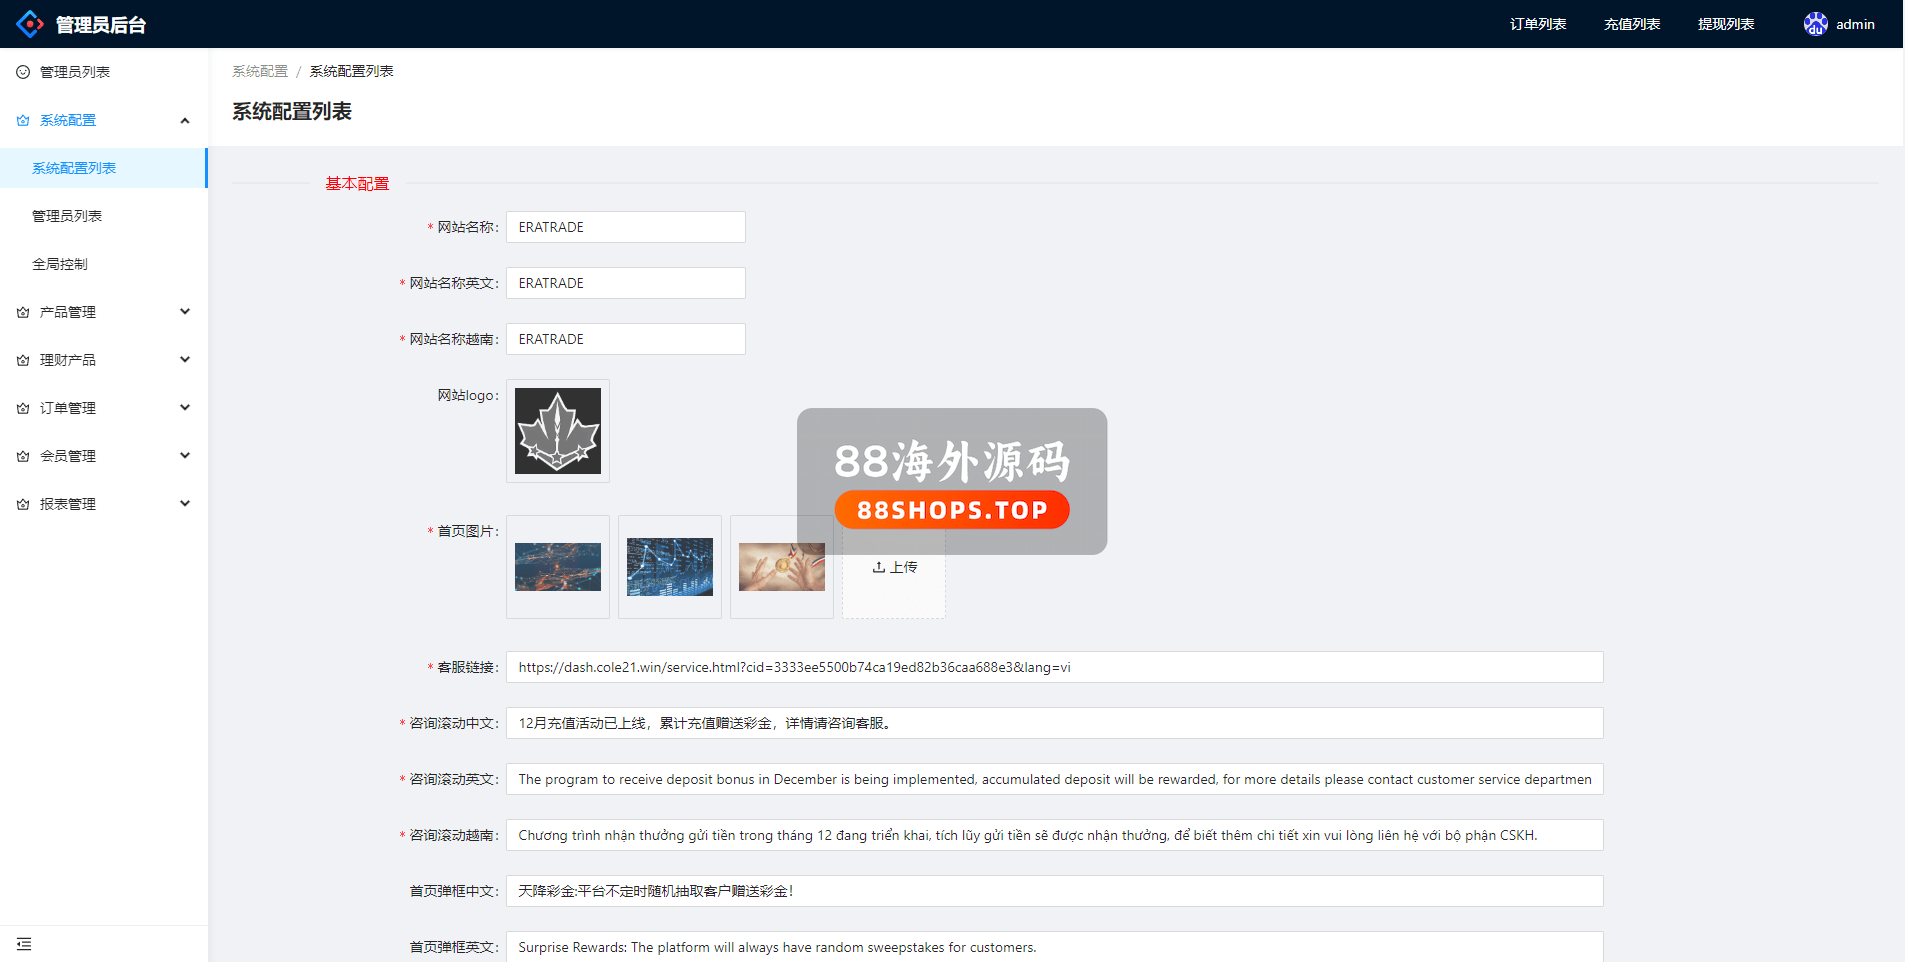Image resolution: width=1905 pixels, height=962 pixels.
Task: Open 提现列表 in the top navigation
Action: click(1725, 24)
